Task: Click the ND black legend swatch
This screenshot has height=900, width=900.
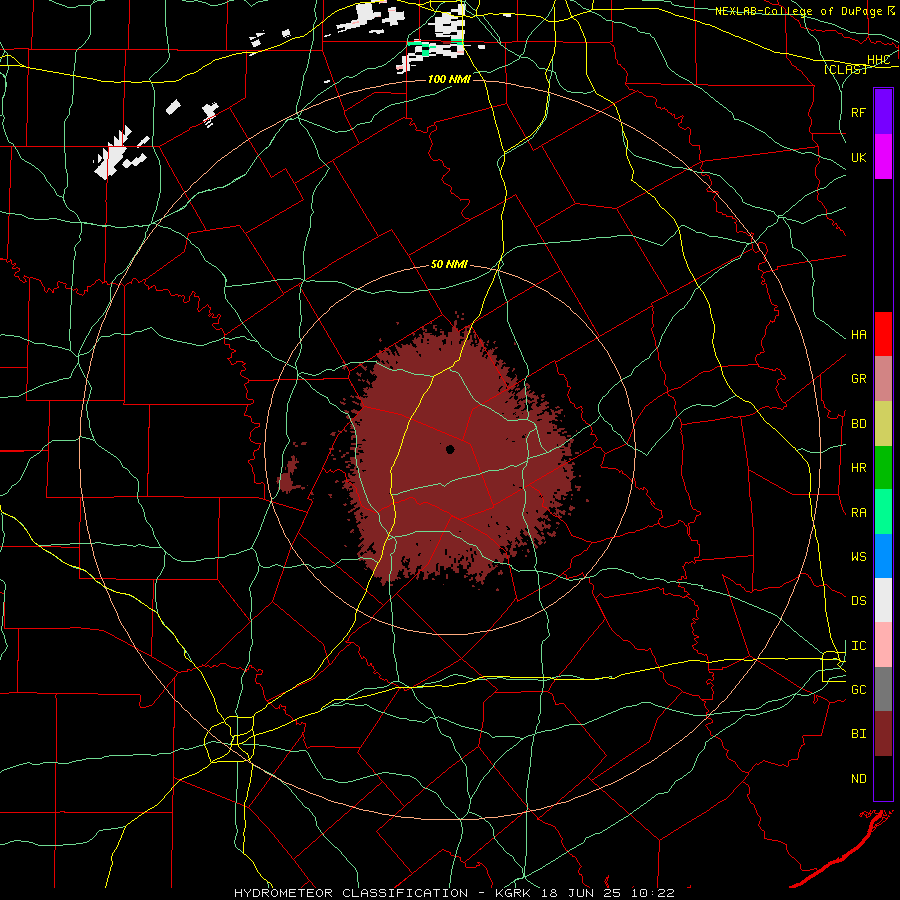Action: click(883, 778)
